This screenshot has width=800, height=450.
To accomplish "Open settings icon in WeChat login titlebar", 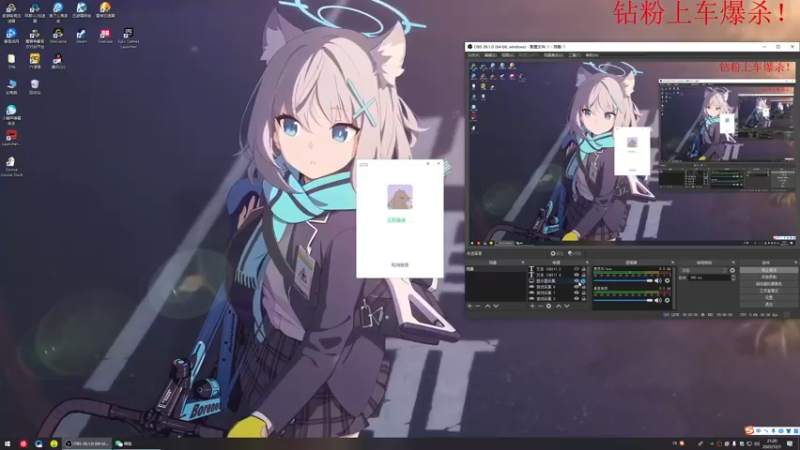I will (428, 164).
